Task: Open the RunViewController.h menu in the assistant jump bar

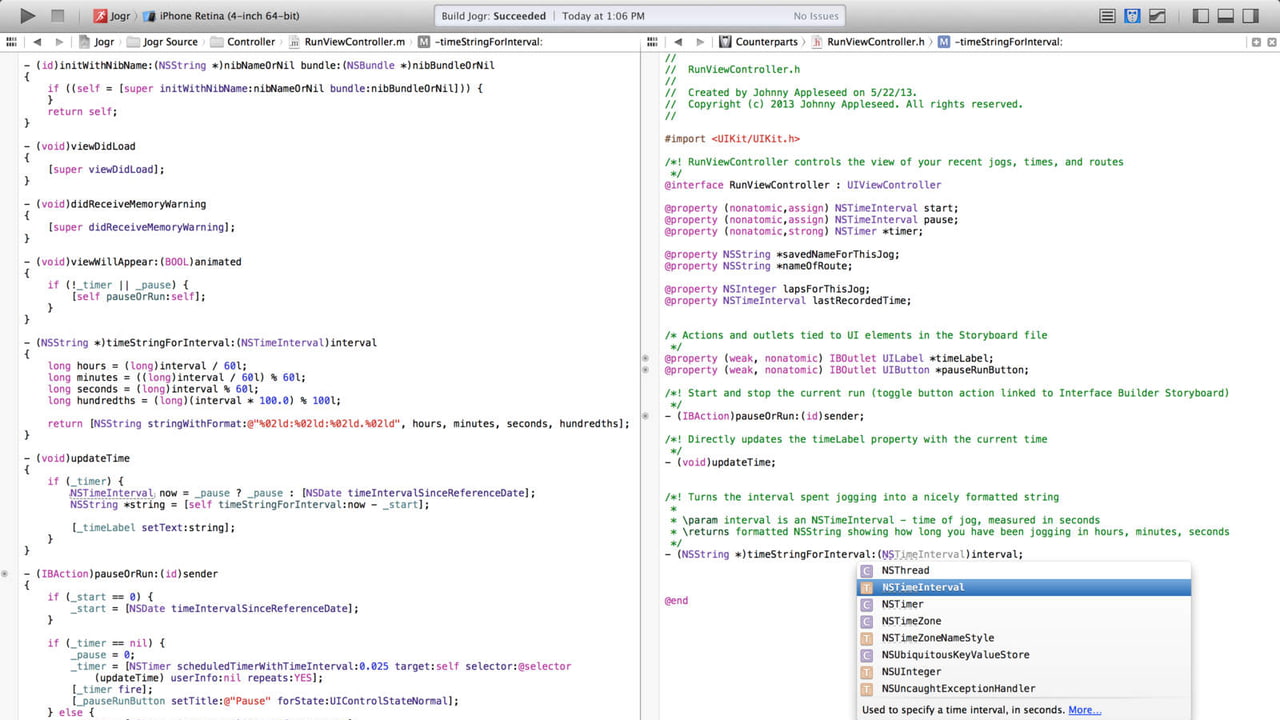Action: click(868, 42)
